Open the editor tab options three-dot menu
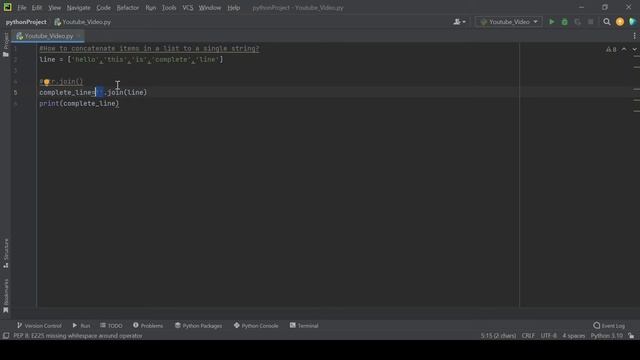 [x=634, y=36]
